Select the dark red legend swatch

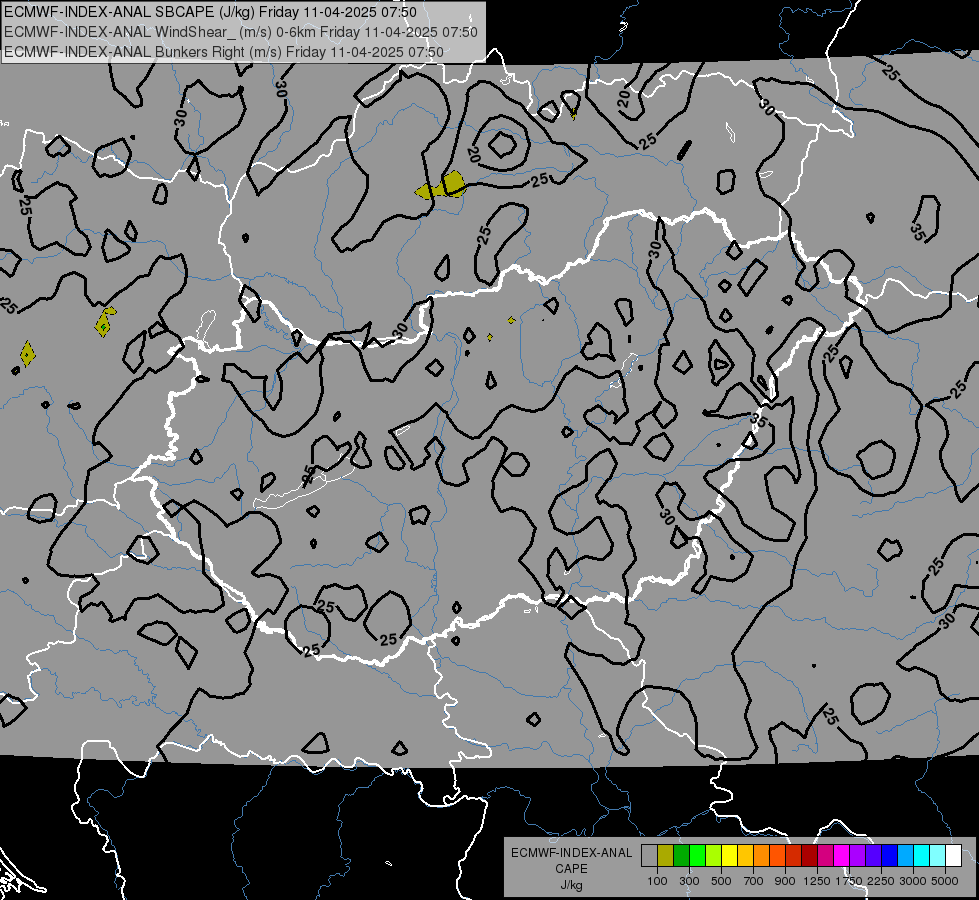click(x=810, y=856)
